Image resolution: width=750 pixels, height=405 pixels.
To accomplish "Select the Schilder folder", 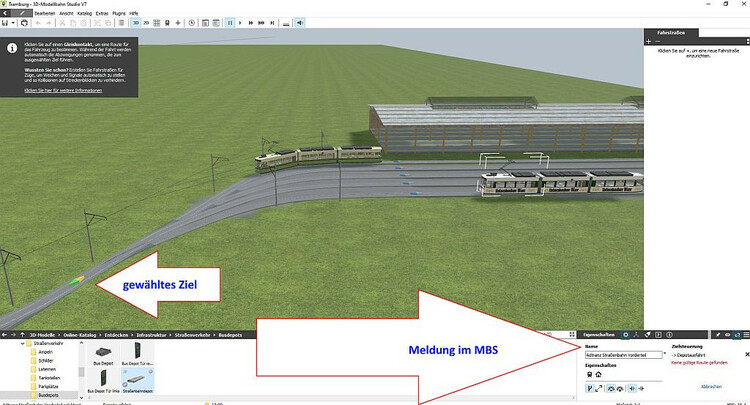I will pyautogui.click(x=46, y=361).
